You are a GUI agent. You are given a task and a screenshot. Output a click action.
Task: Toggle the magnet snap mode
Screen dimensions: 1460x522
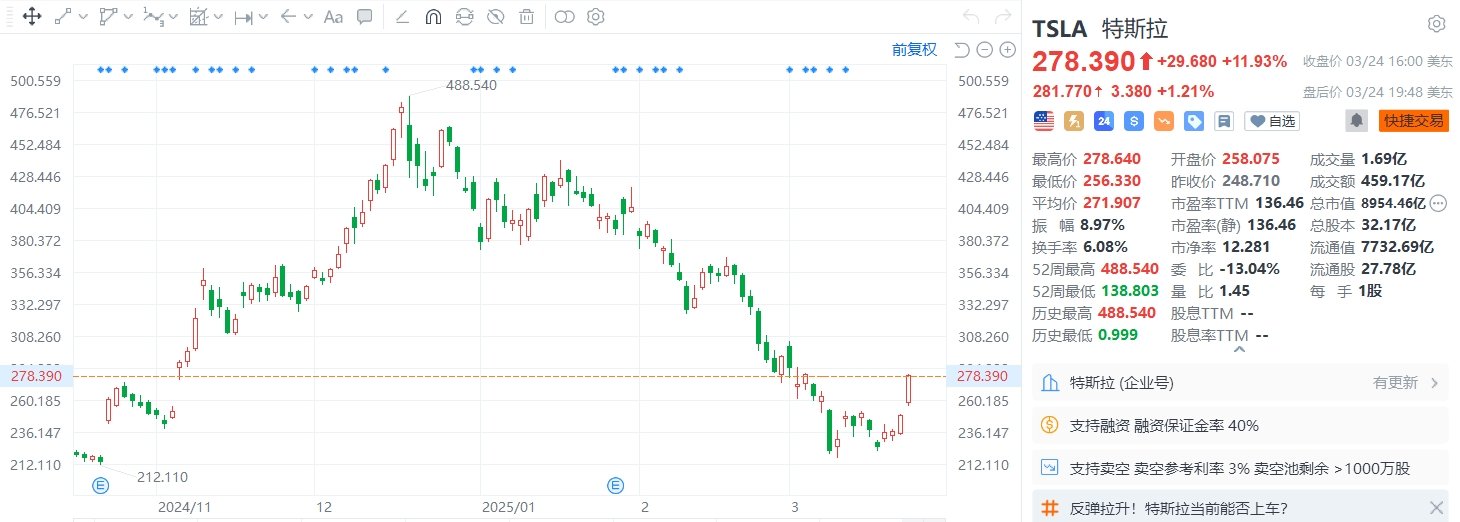[433, 16]
